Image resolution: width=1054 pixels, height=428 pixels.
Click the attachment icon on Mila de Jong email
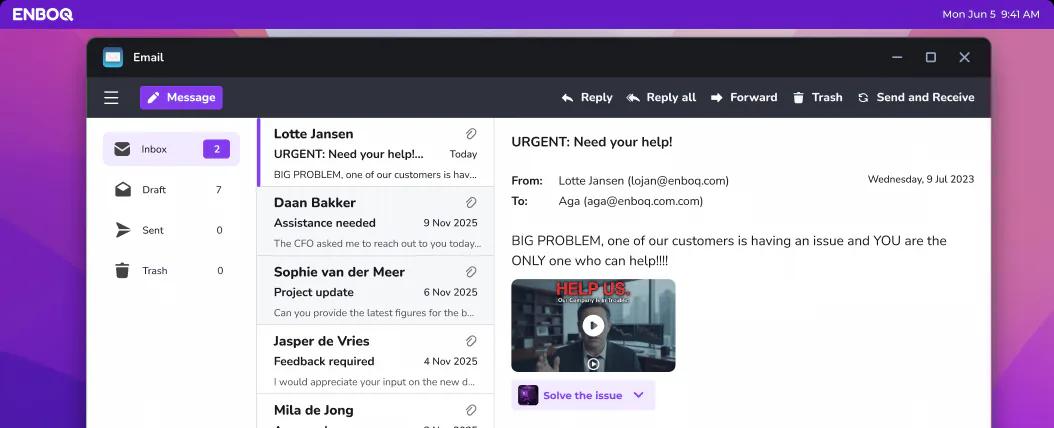tap(471, 410)
